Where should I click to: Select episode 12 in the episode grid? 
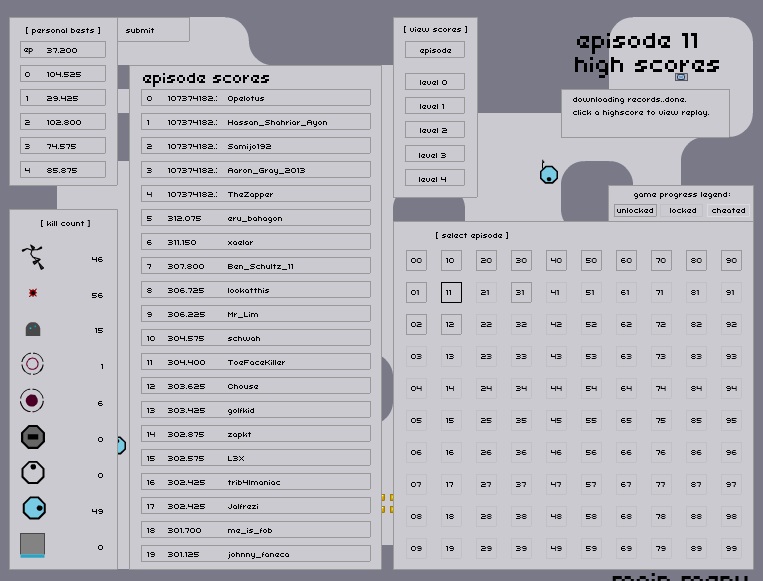click(x=450, y=324)
